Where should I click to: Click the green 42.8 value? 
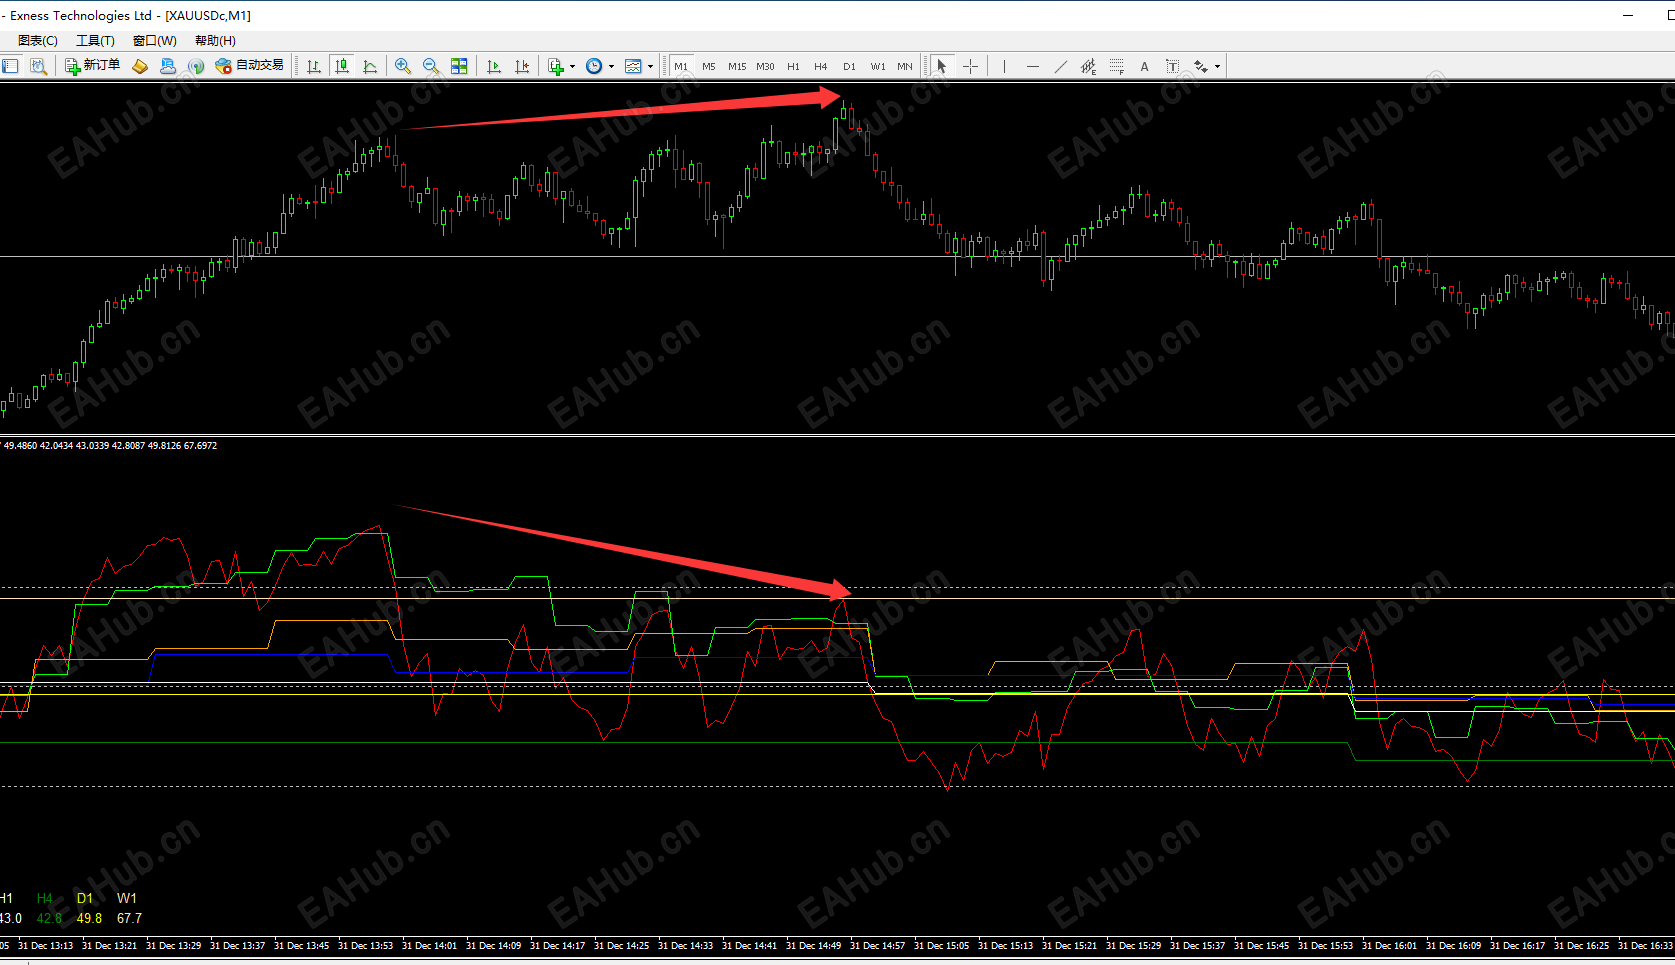(x=49, y=918)
